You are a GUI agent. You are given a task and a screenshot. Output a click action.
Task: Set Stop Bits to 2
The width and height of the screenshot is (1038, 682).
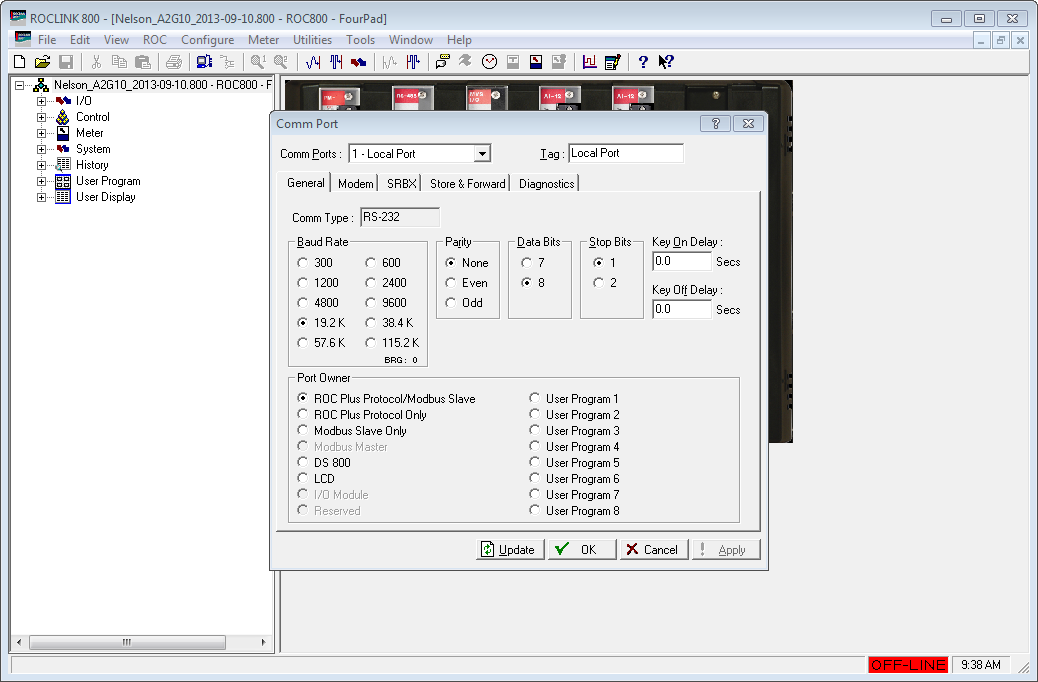click(598, 283)
